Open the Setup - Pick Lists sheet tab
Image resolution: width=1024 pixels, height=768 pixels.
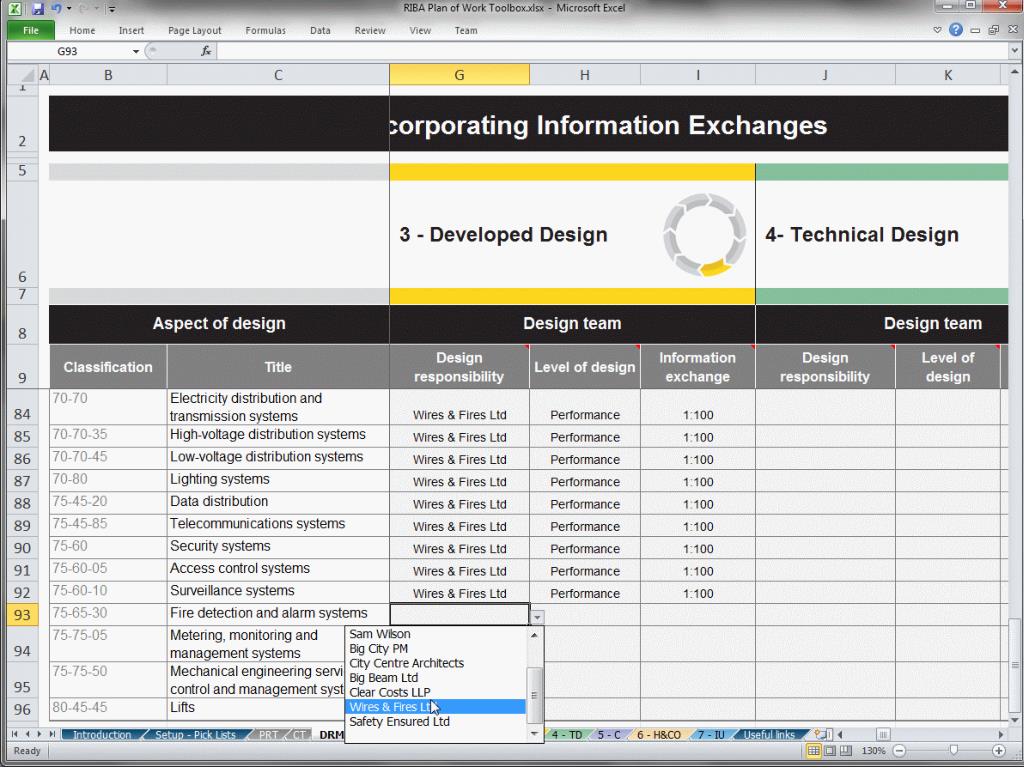195,735
